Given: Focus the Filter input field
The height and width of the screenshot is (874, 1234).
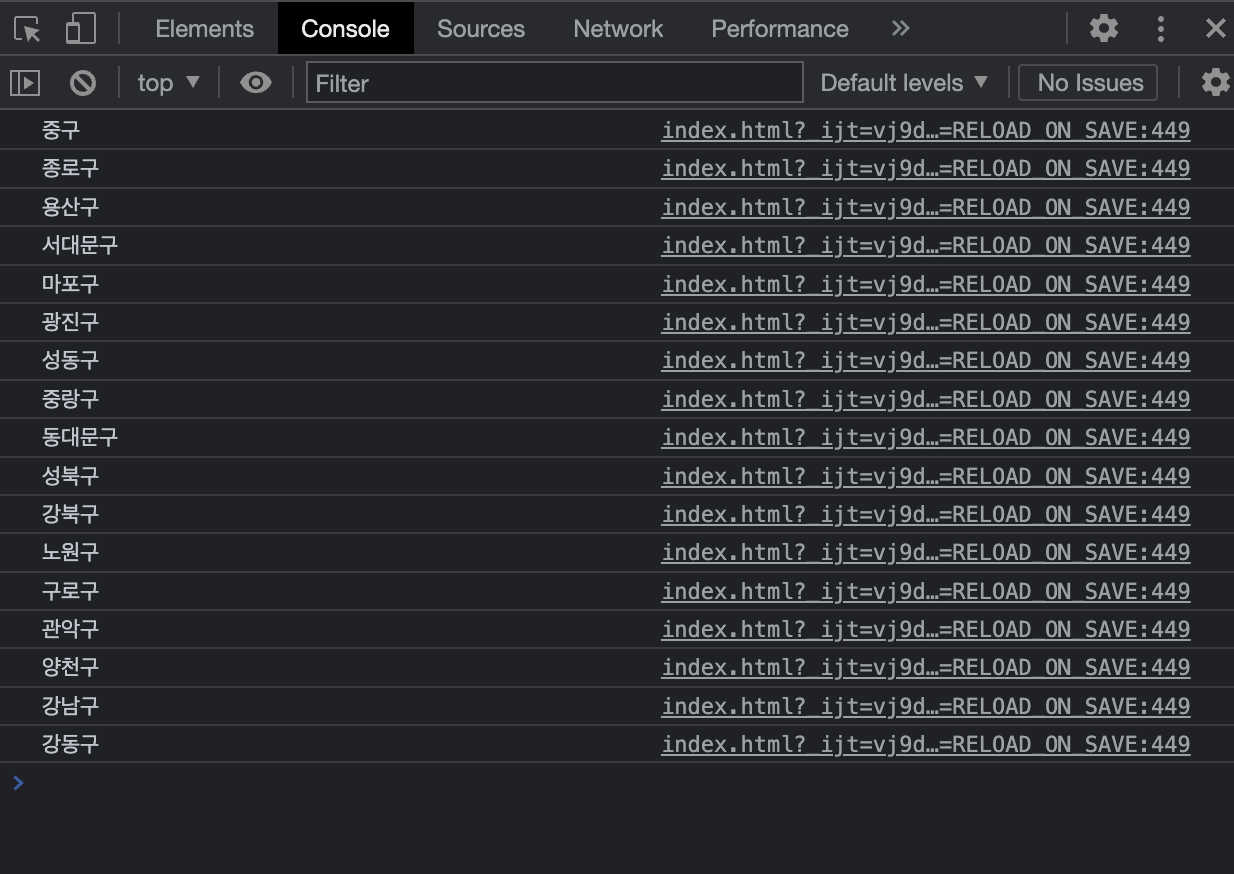Looking at the screenshot, I should coord(555,83).
